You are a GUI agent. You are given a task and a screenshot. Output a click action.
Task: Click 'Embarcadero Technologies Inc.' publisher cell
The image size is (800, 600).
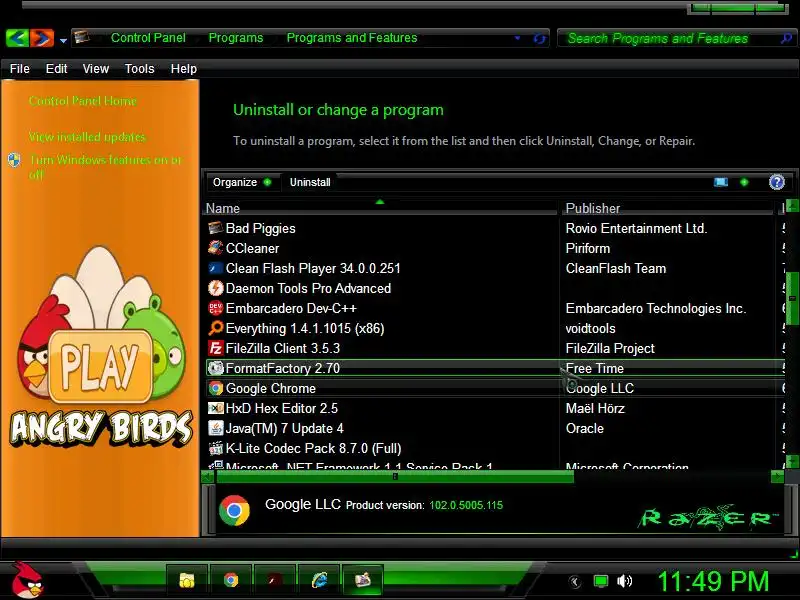click(x=656, y=308)
